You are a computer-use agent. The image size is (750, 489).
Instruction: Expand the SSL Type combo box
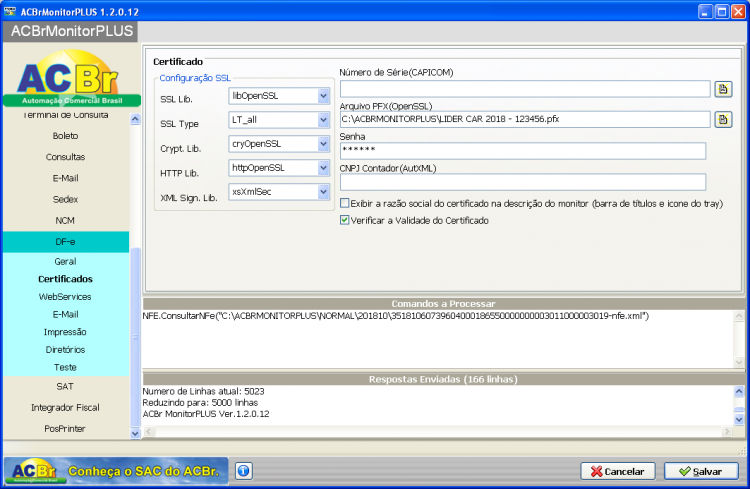(323, 120)
